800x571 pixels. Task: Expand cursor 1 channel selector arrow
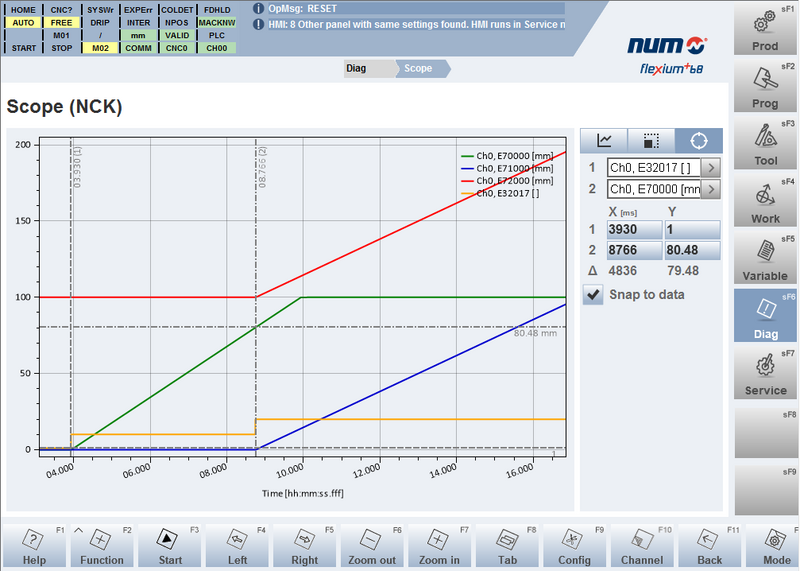tap(711, 167)
